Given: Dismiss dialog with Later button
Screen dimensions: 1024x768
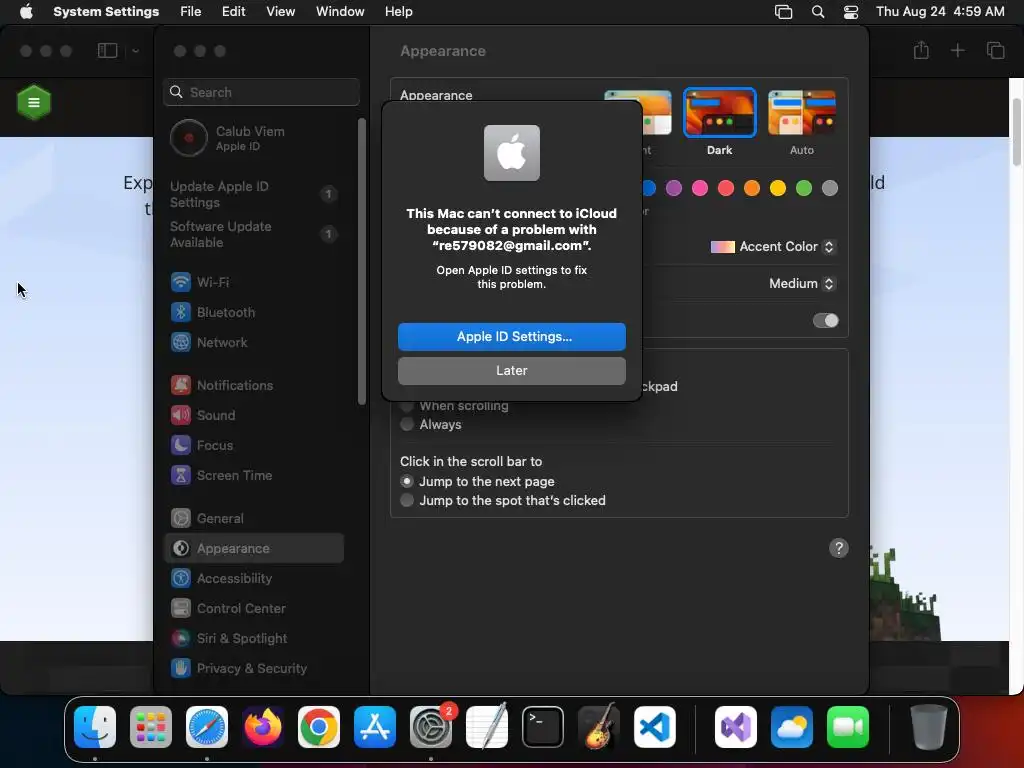Looking at the screenshot, I should 512,371.
